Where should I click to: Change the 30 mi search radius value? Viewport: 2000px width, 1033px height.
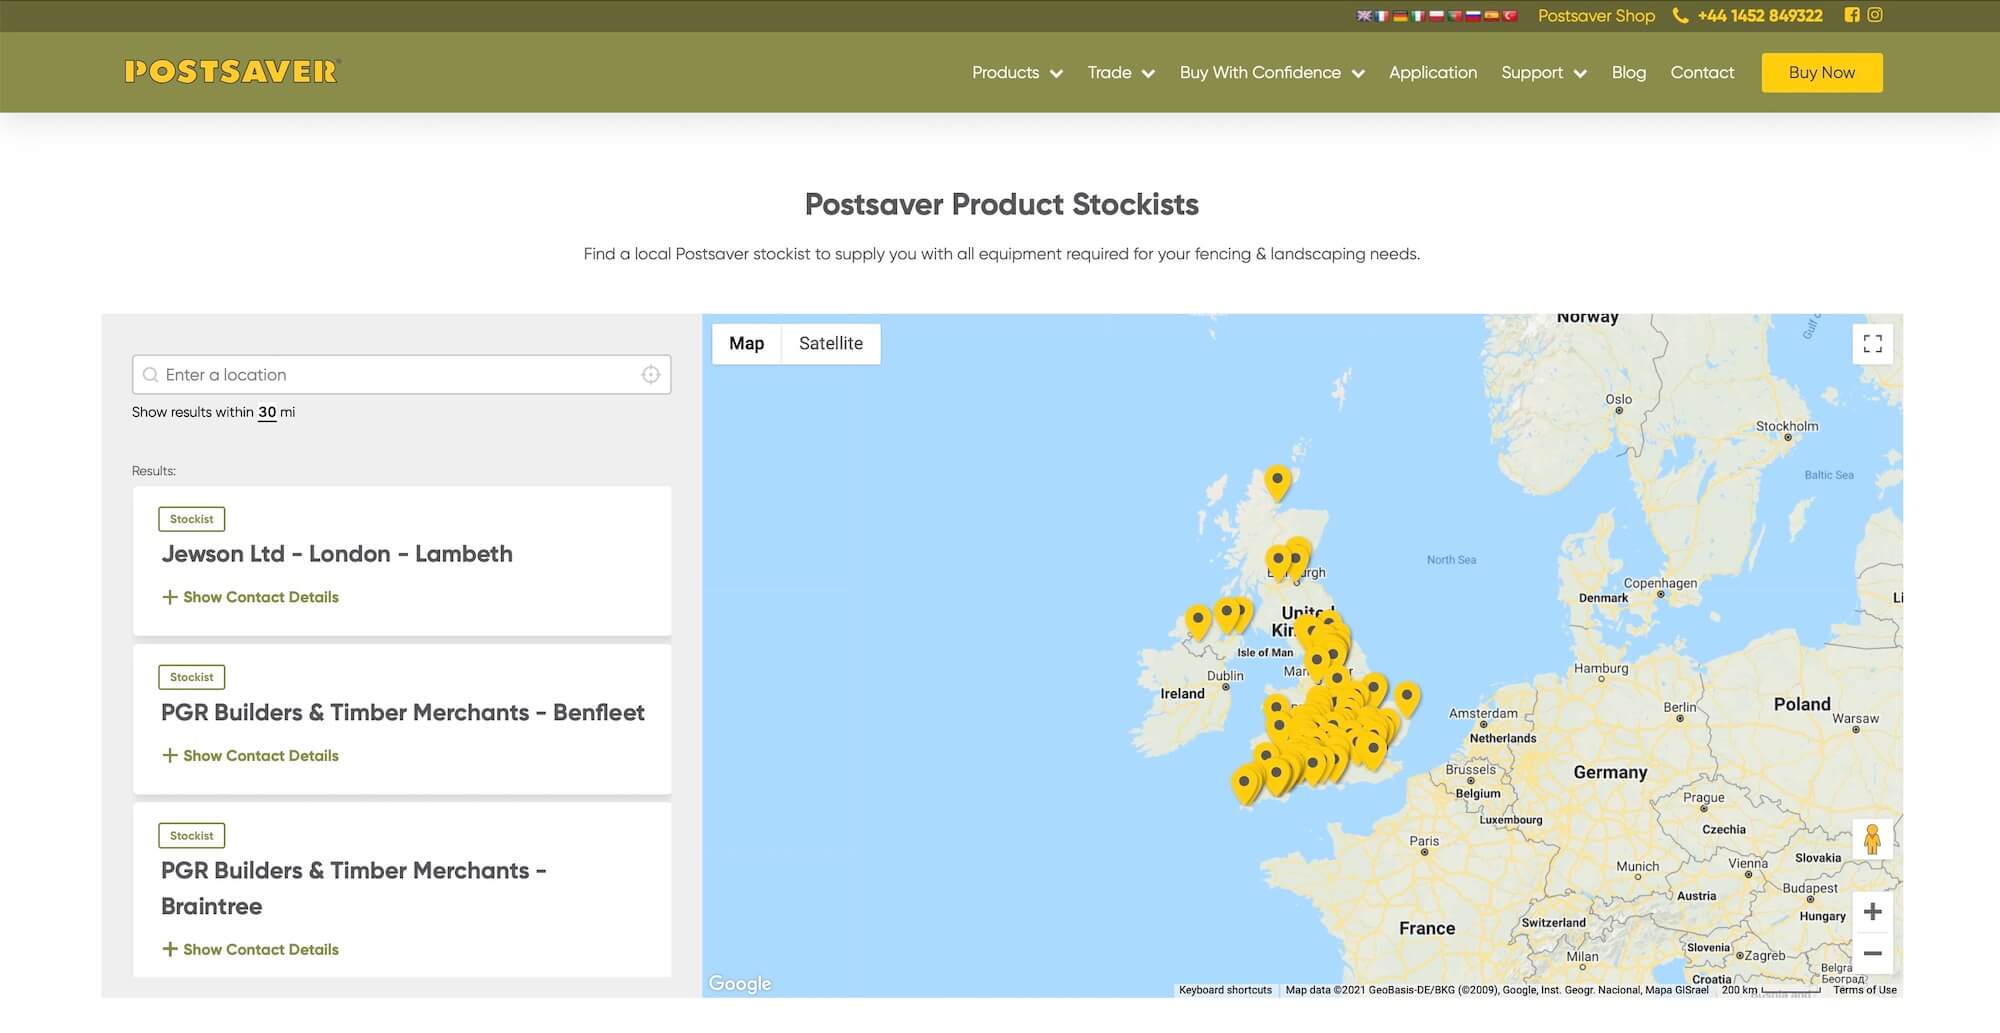[267, 412]
